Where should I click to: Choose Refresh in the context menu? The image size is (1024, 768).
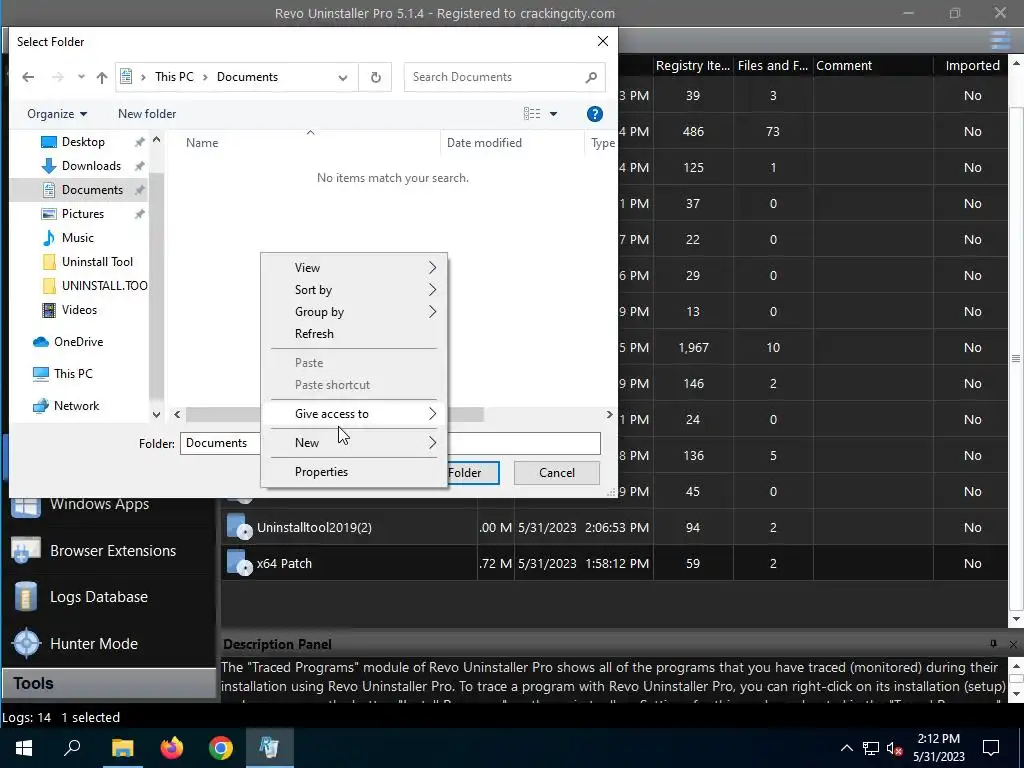[353, 334]
